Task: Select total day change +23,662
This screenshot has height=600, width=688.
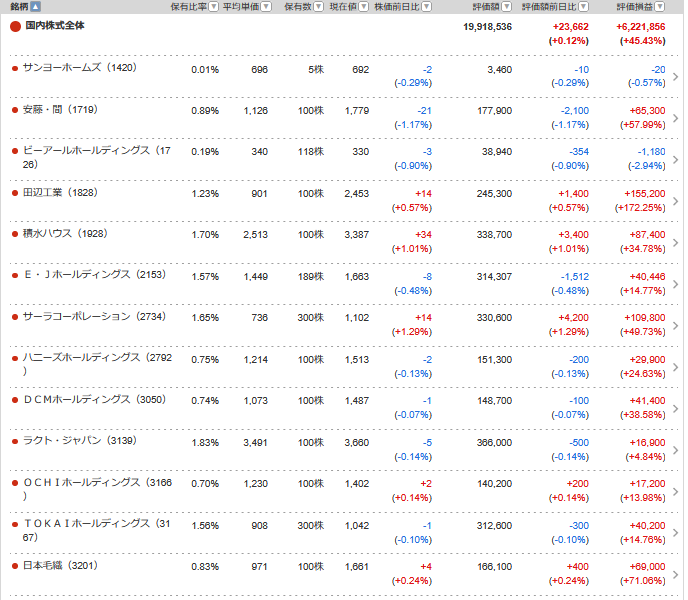Action: 570,27
